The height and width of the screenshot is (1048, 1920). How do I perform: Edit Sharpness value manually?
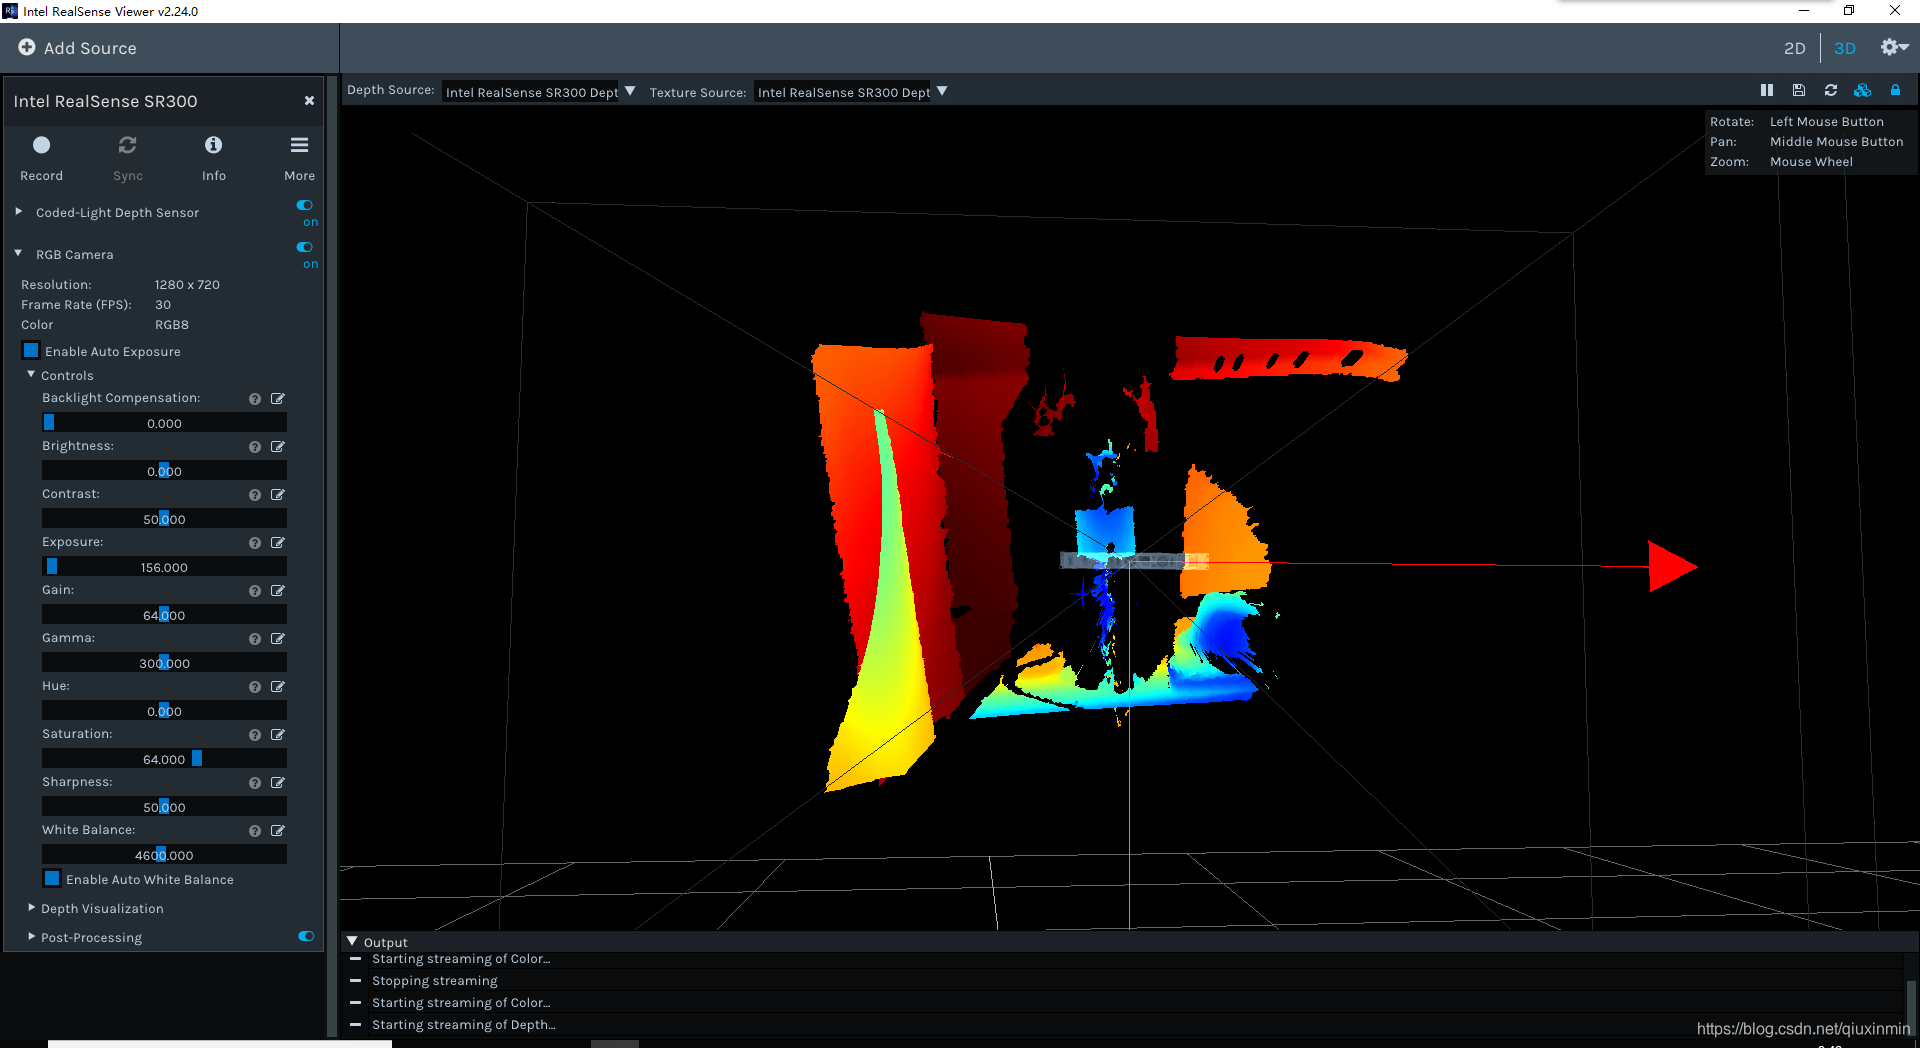point(278,782)
